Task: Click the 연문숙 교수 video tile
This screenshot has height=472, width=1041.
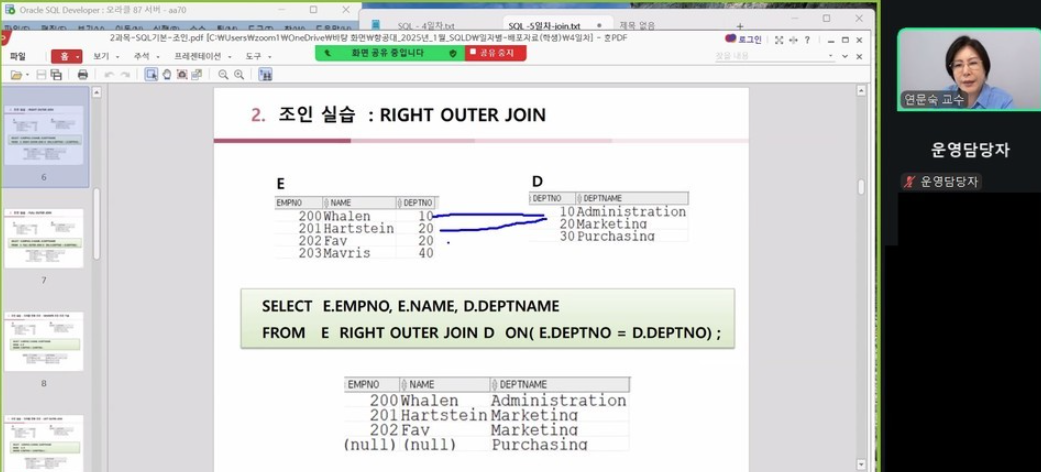Action: pyautogui.click(x=969, y=69)
